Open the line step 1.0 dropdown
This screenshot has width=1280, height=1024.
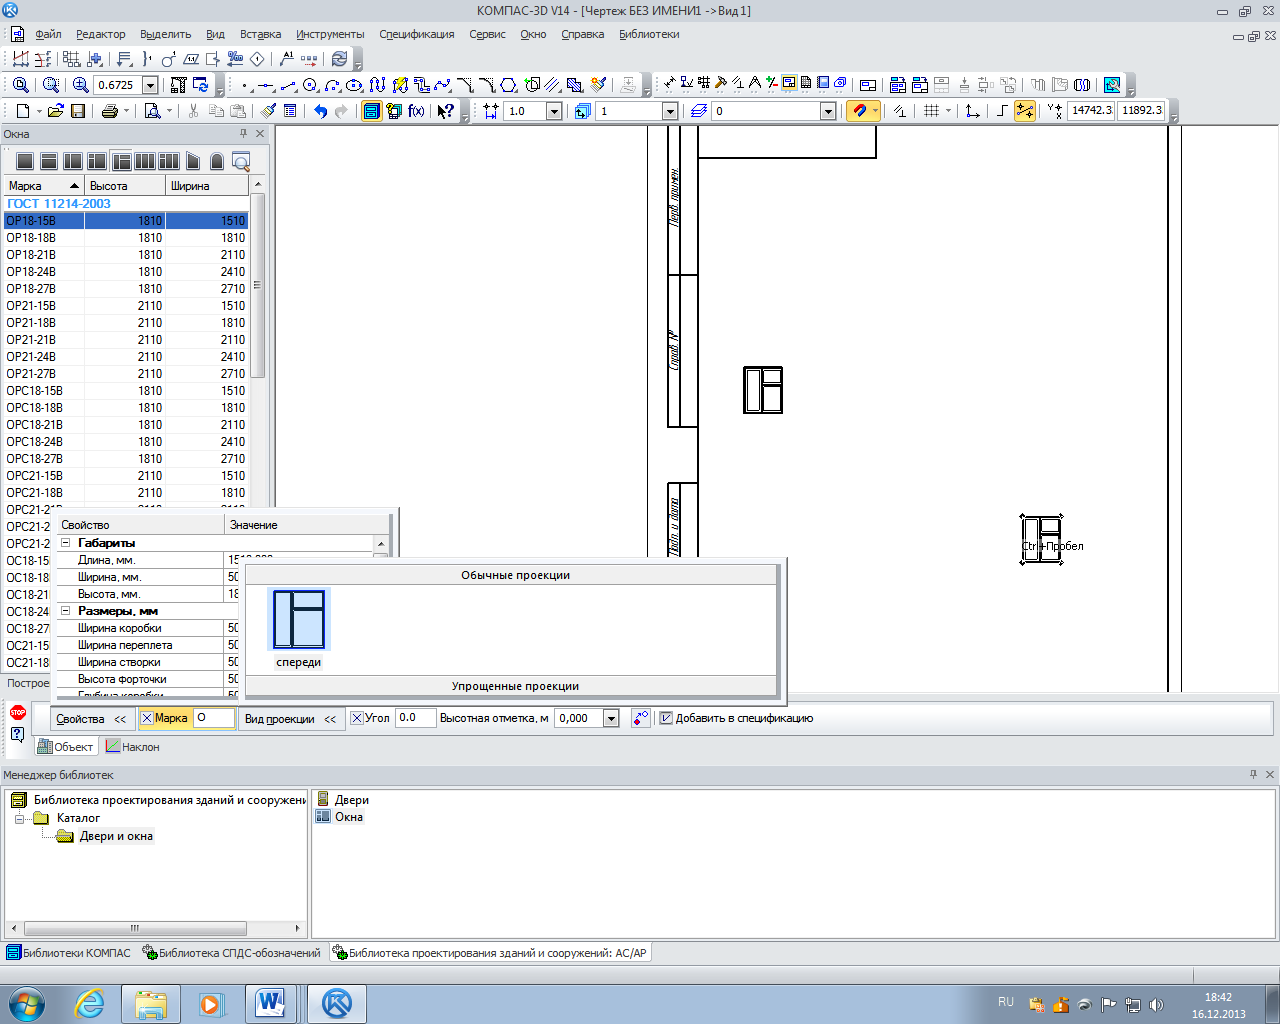coord(554,111)
